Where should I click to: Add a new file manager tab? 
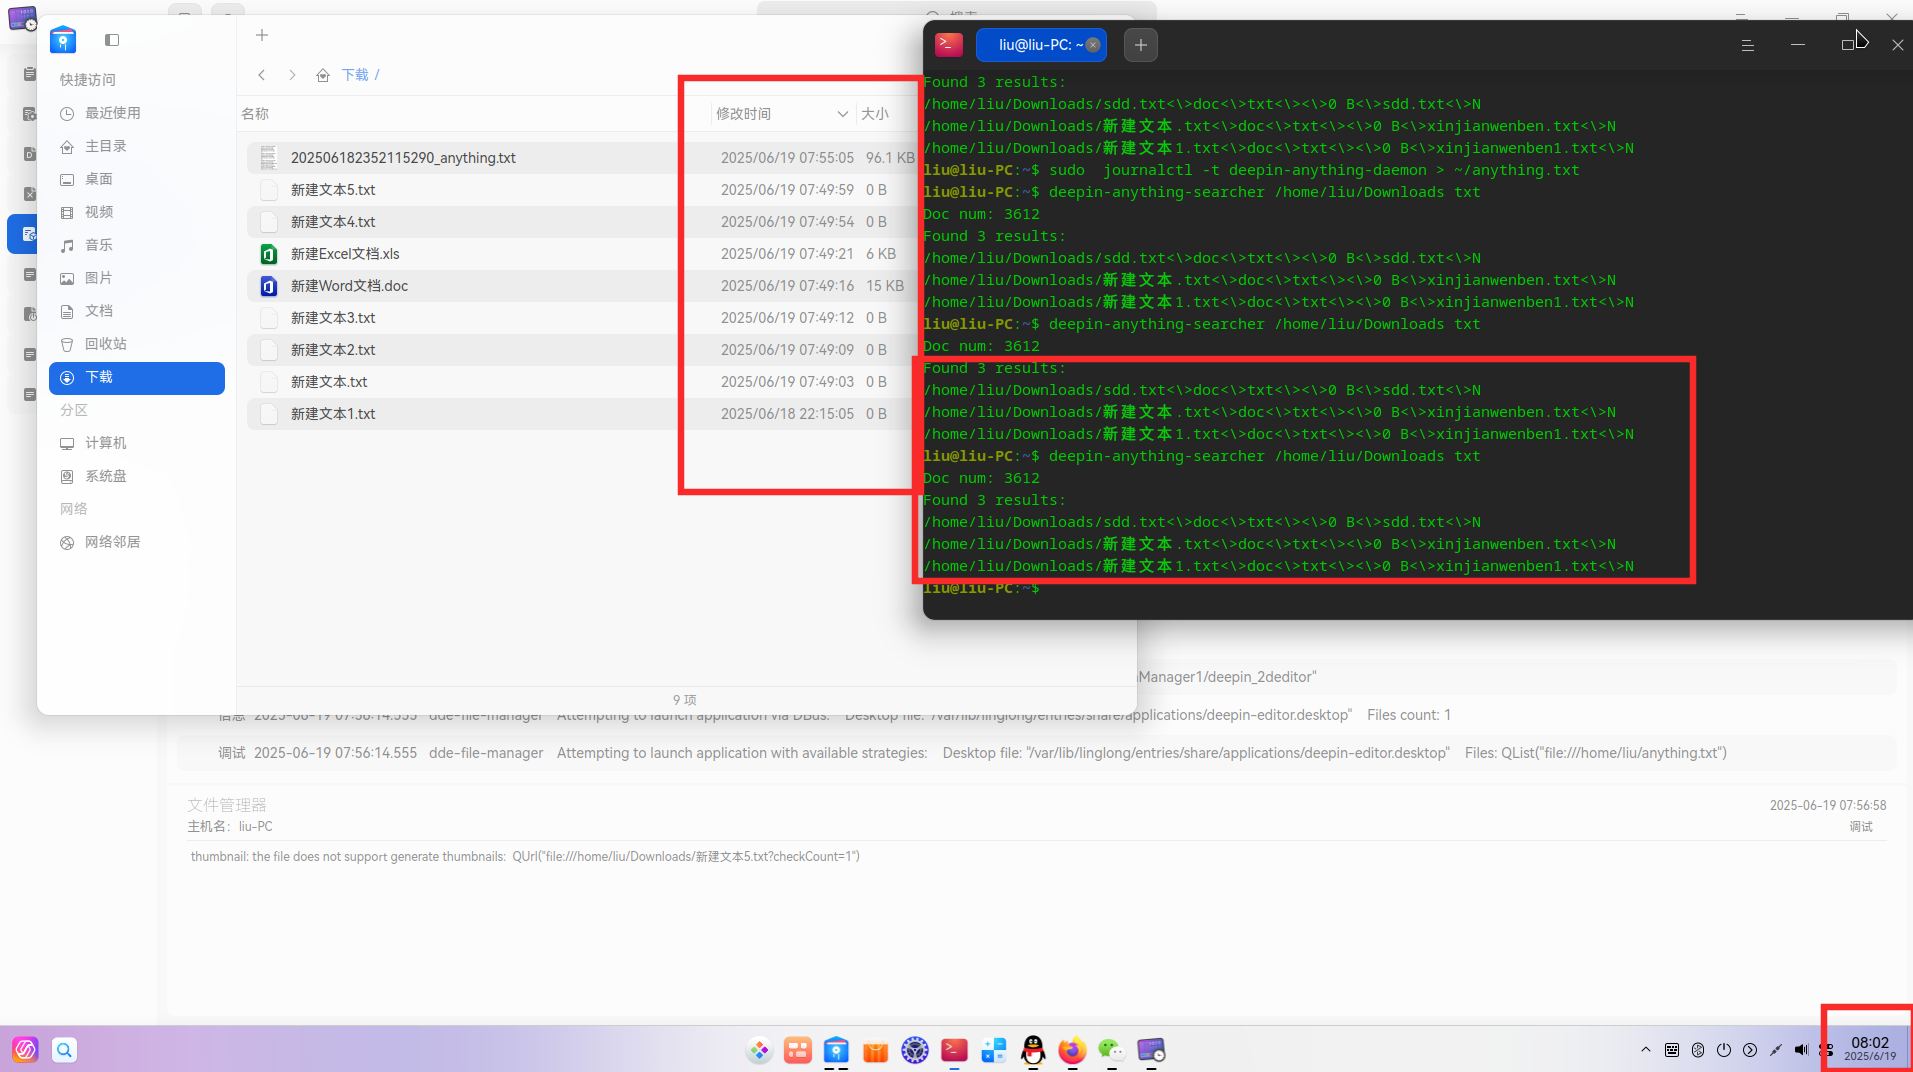[262, 35]
